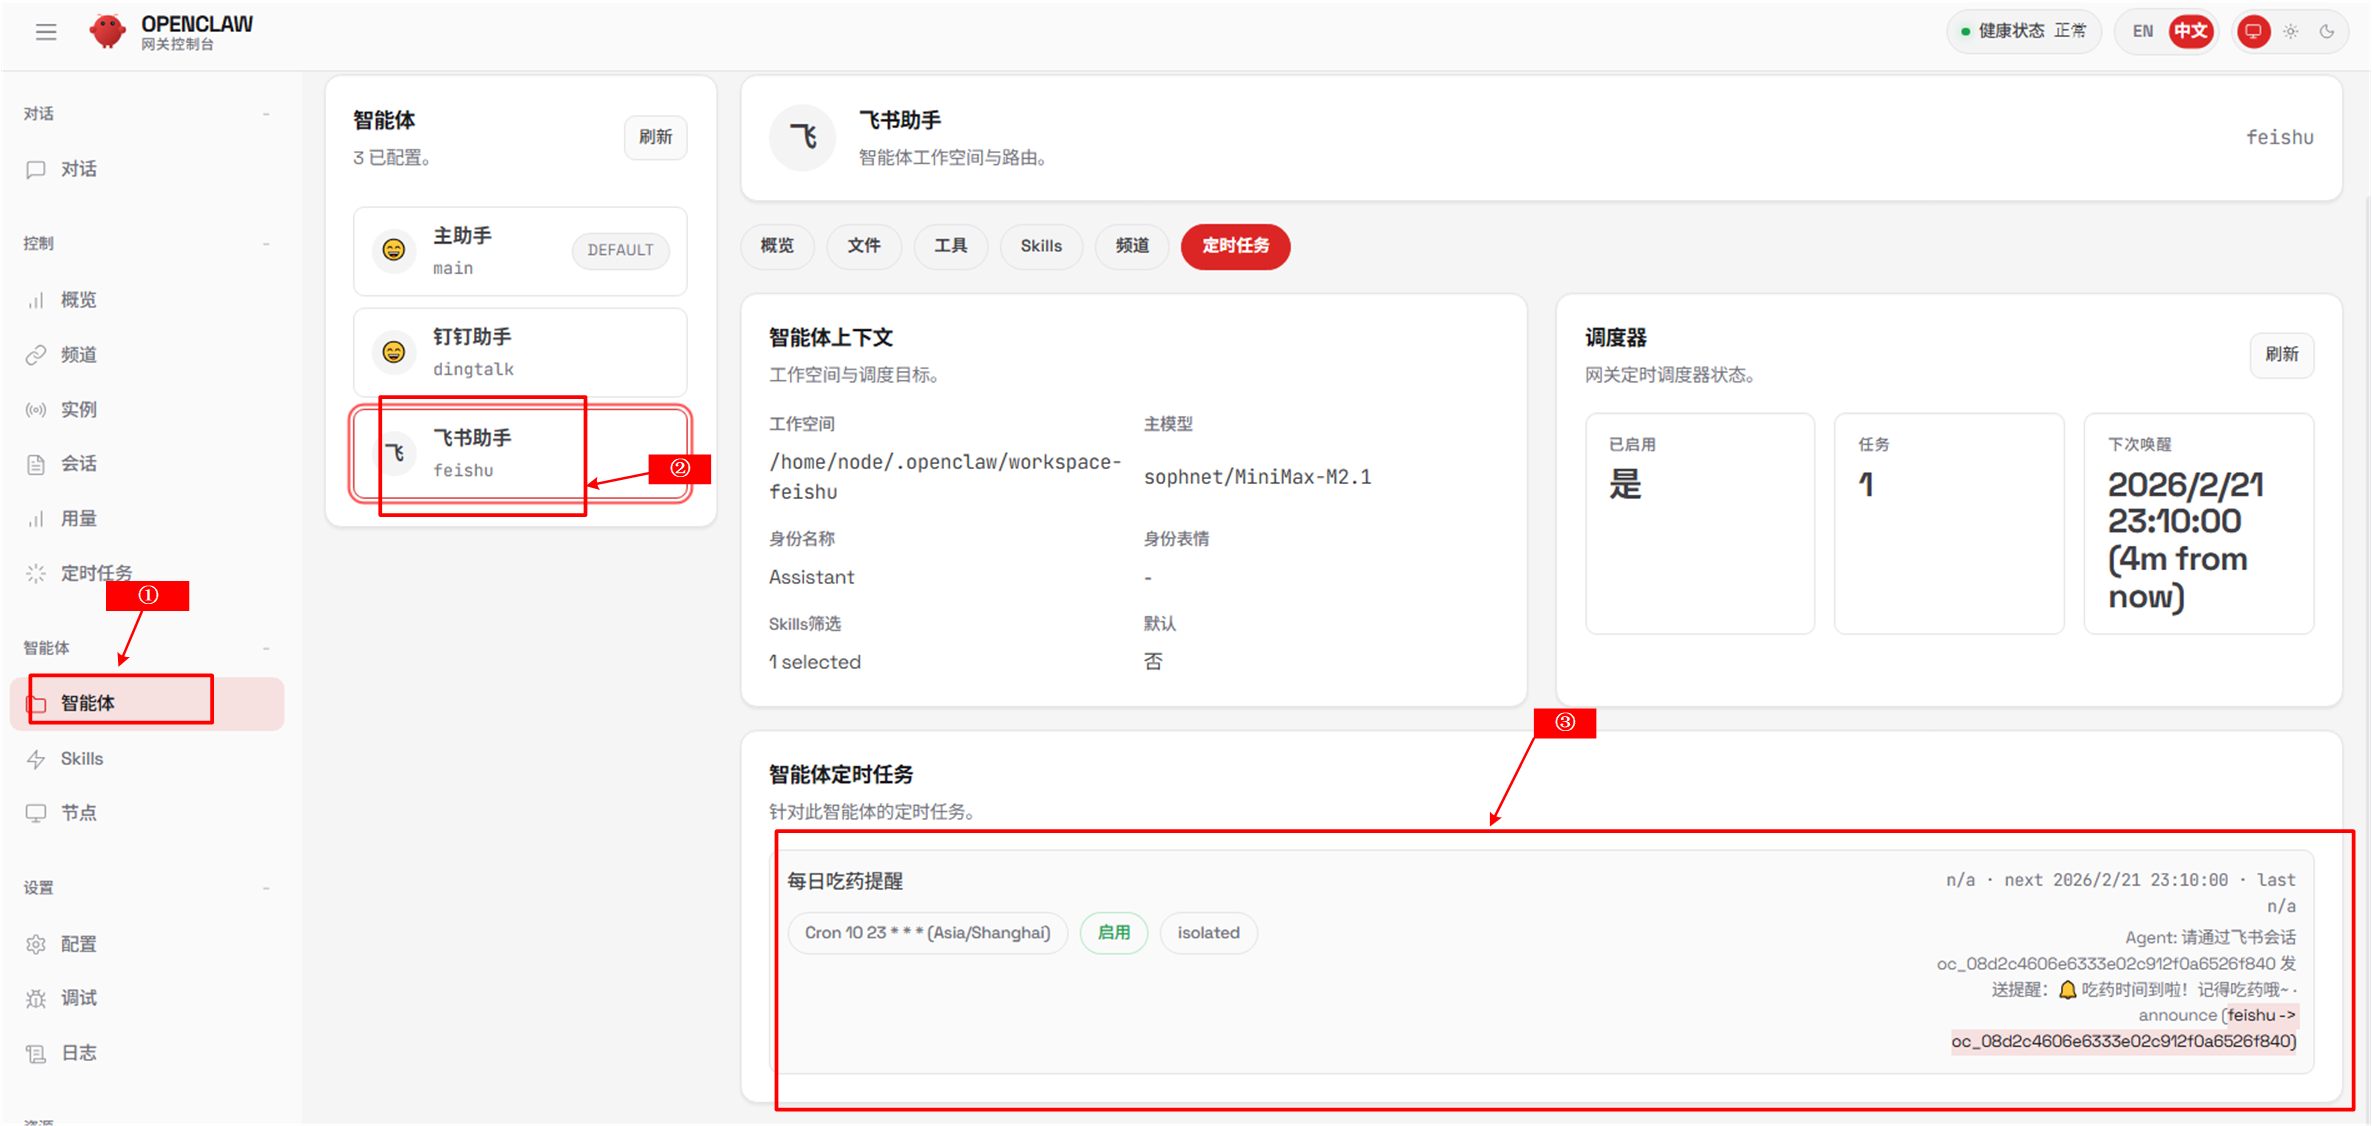This screenshot has height=1126, width=2372.
Task: Switch to dark theme moon icon
Action: coord(2327,31)
